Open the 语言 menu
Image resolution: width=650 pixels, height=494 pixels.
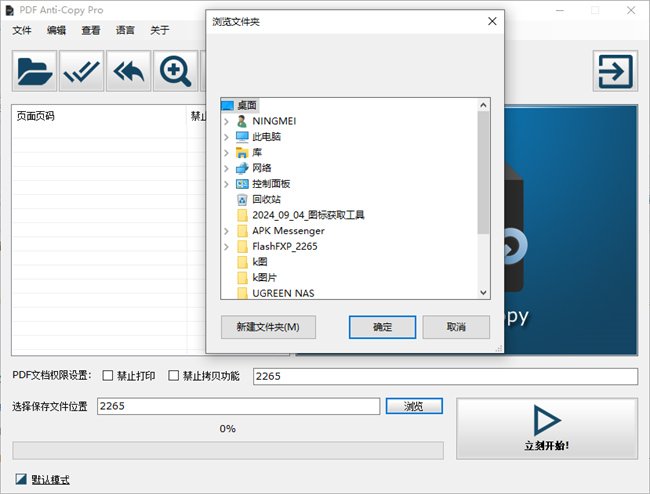coord(125,30)
